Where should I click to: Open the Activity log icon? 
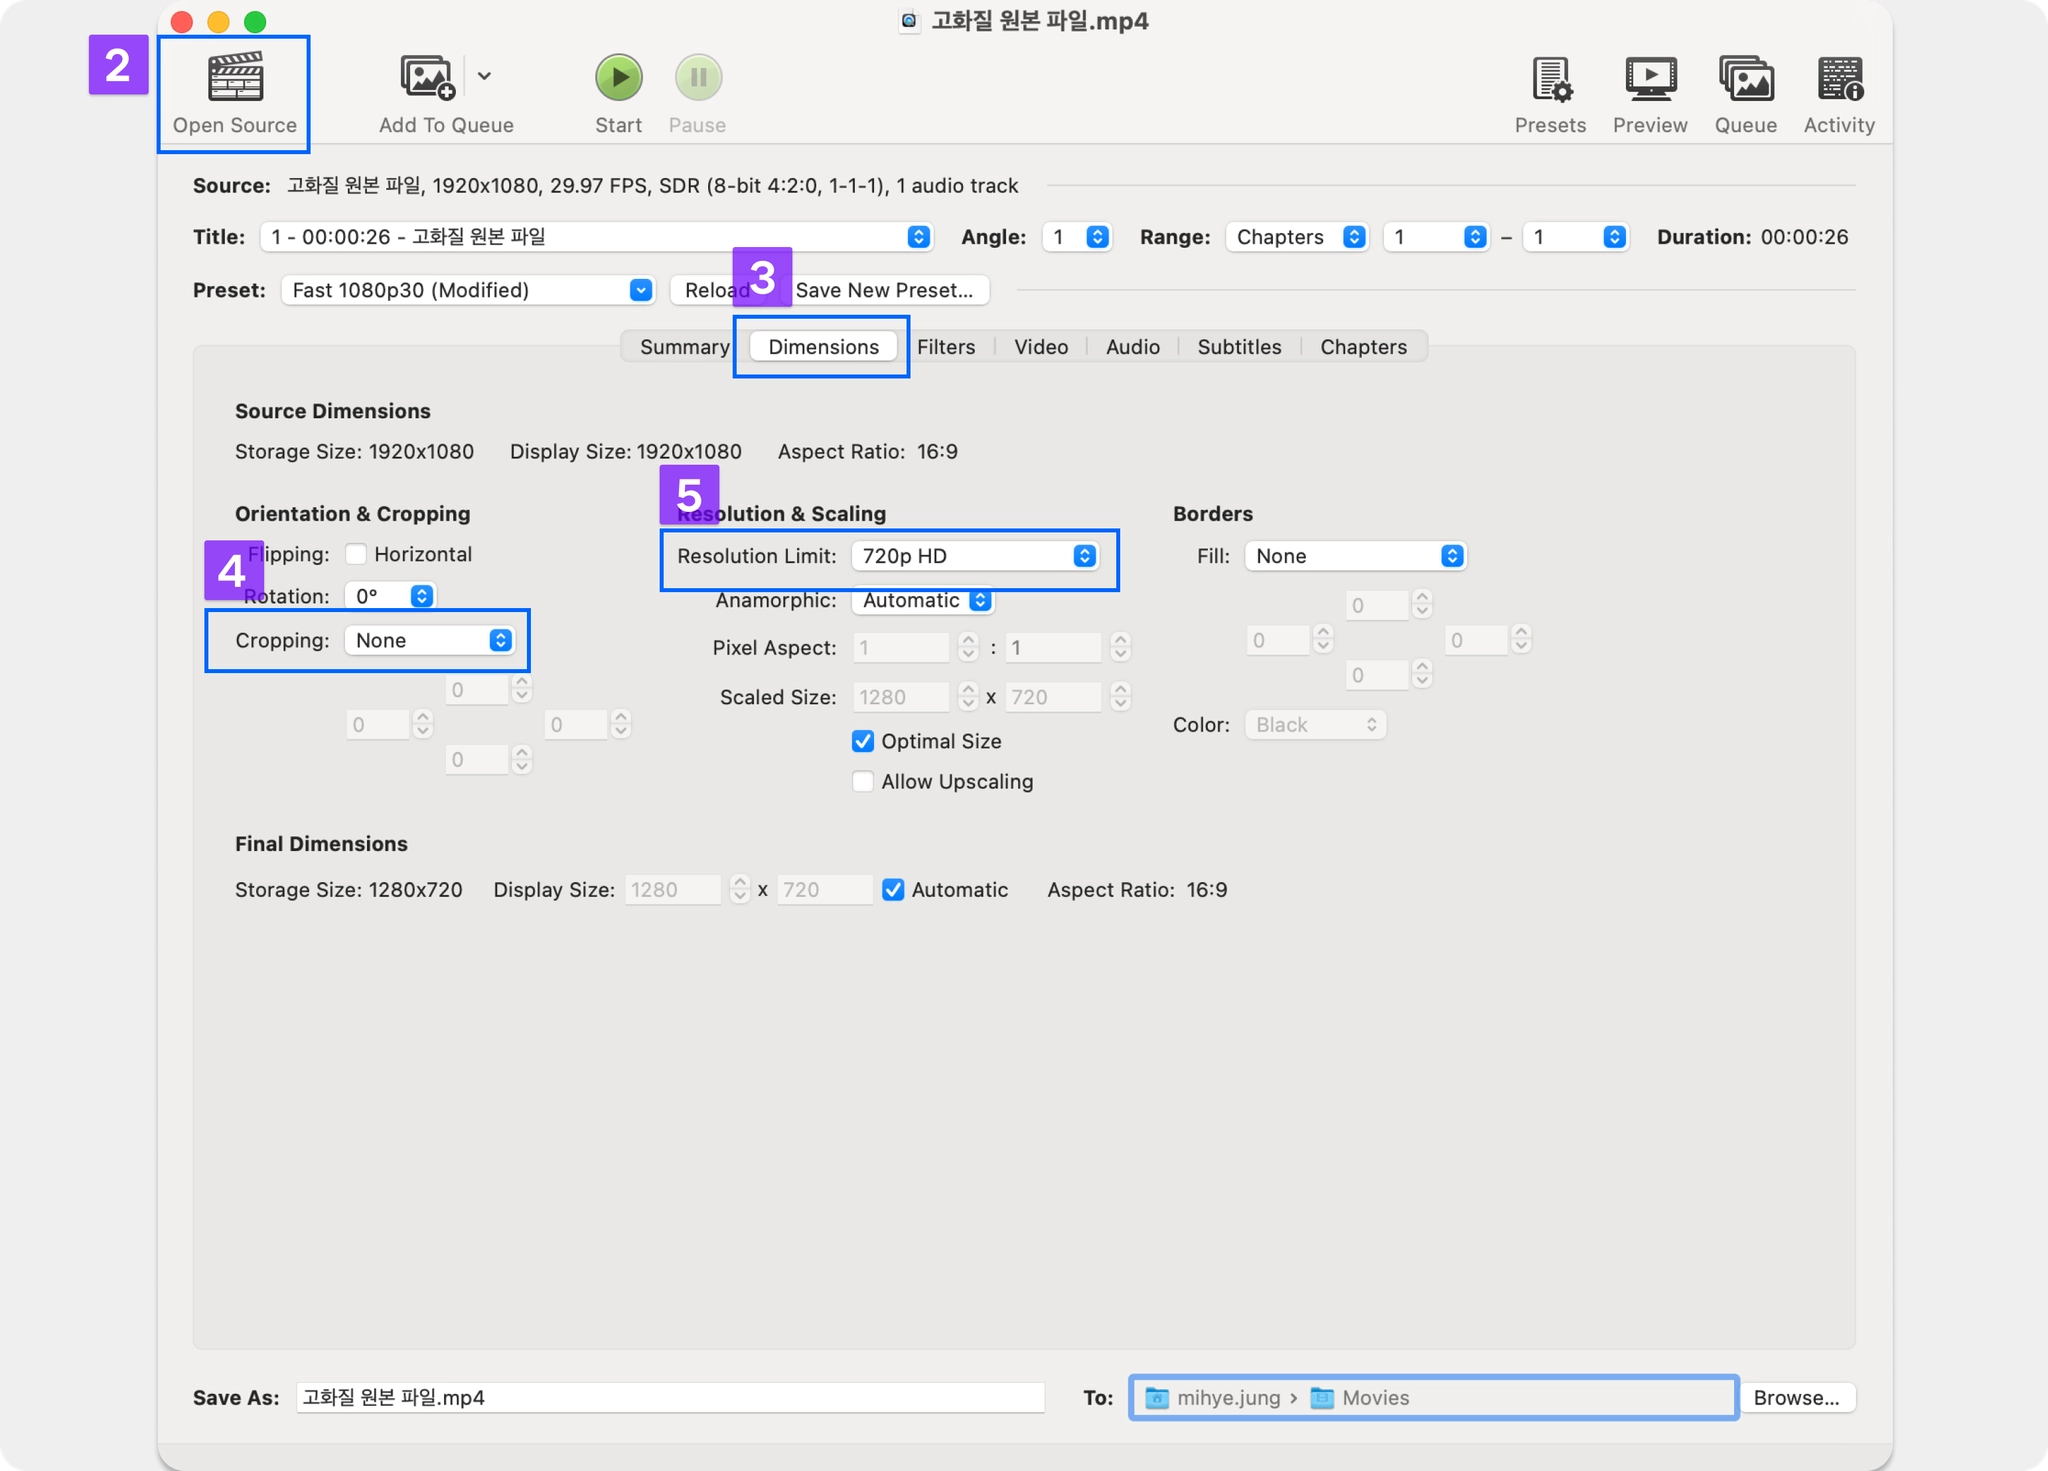tap(1839, 79)
